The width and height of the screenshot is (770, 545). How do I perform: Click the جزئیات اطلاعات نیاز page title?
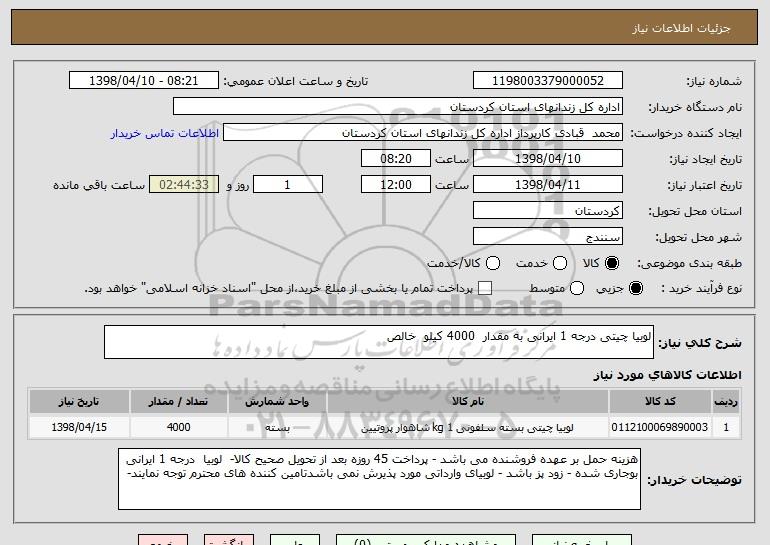[681, 28]
